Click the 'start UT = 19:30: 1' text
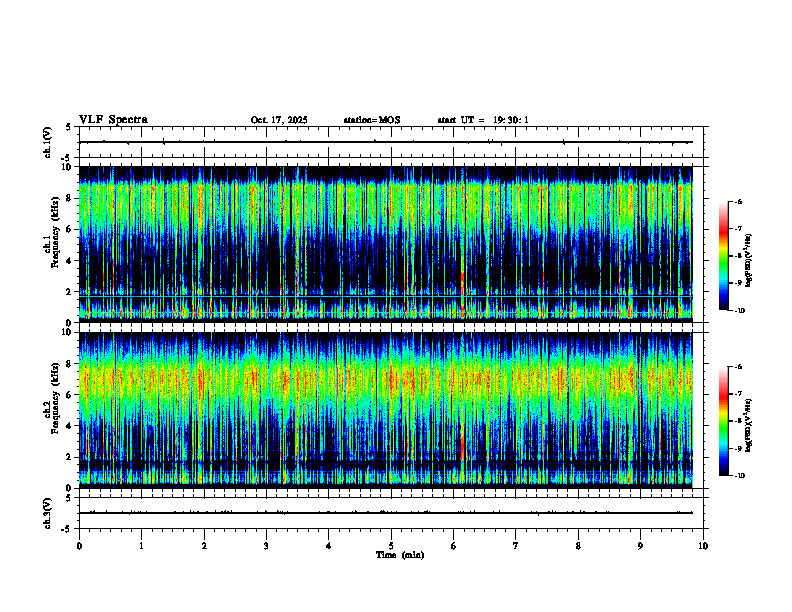The height and width of the screenshot is (612, 792). pyautogui.click(x=483, y=120)
